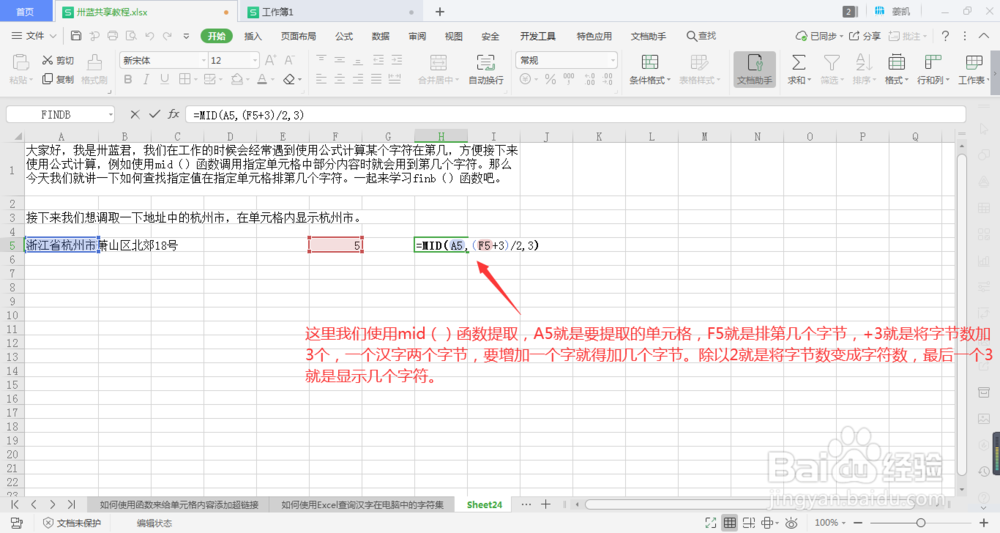
Task: Toggle Underline formatting
Action: [165, 79]
